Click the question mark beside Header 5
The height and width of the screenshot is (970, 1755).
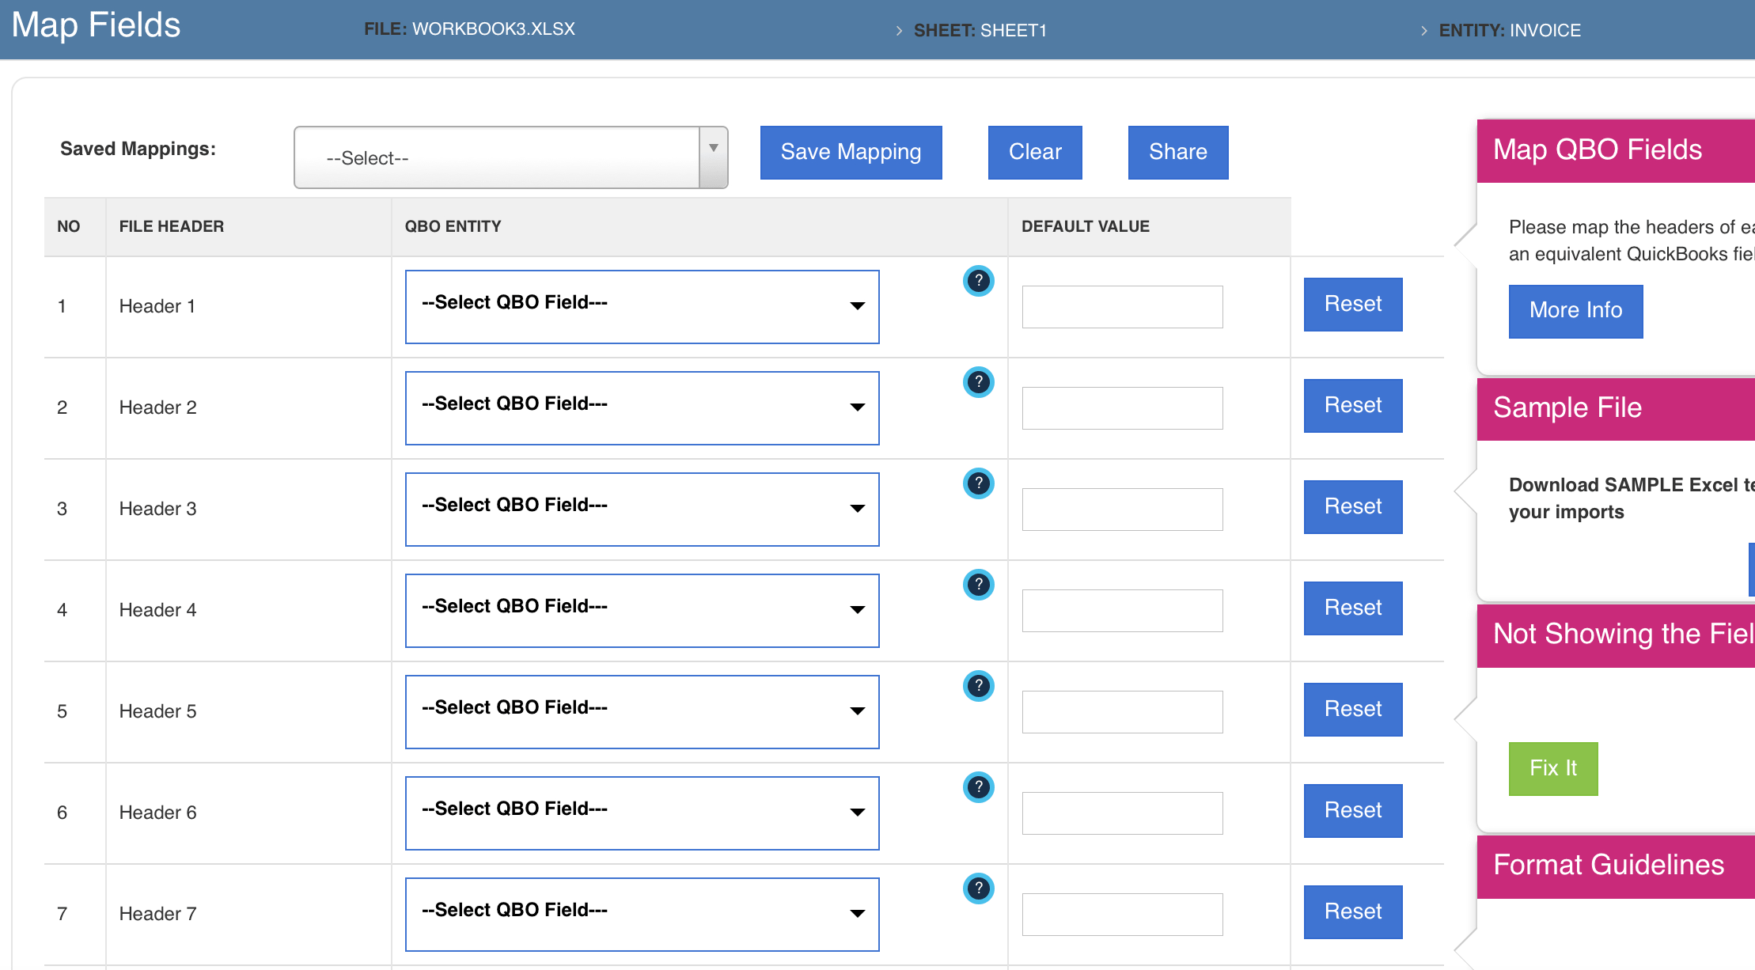[x=978, y=686]
